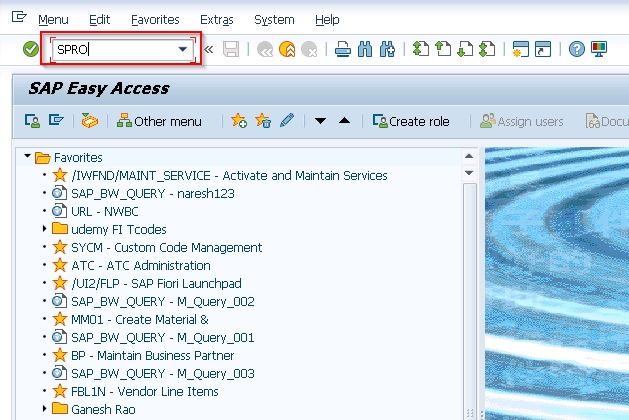Image resolution: width=629 pixels, height=420 pixels.
Task: Open Help question mark icon
Action: [576, 49]
